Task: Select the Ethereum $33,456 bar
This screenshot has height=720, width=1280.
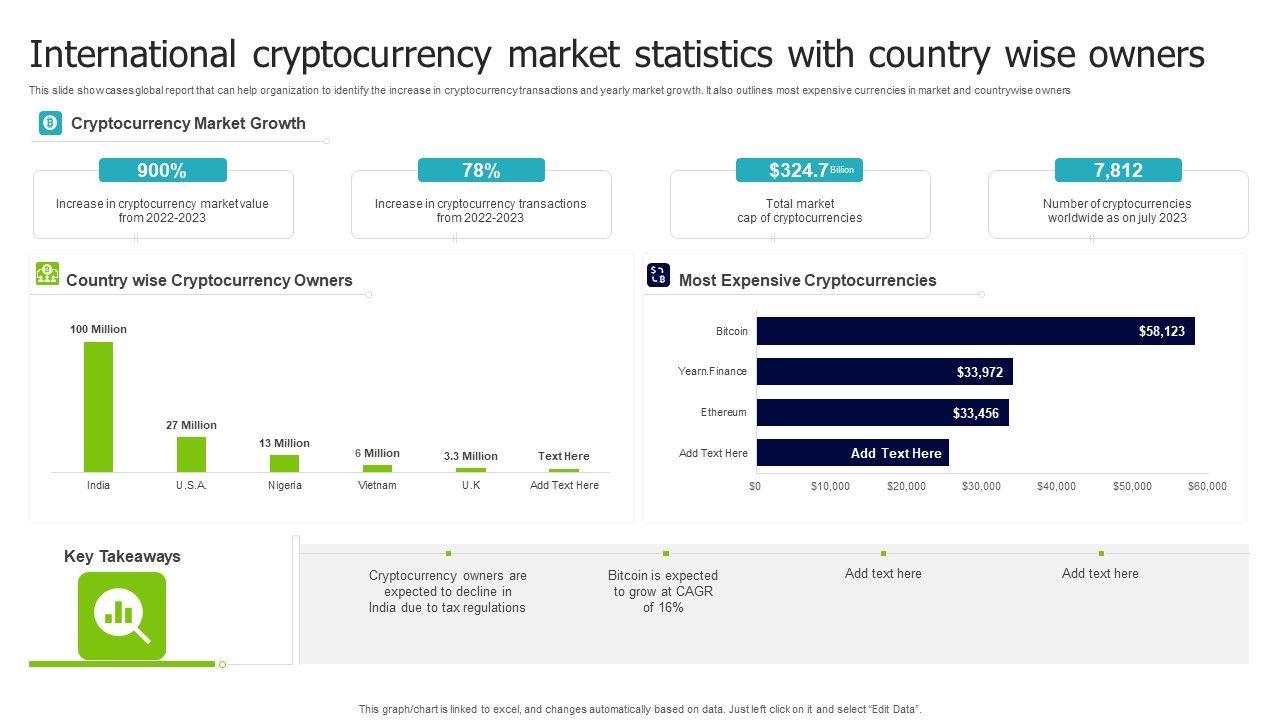Action: (882, 413)
